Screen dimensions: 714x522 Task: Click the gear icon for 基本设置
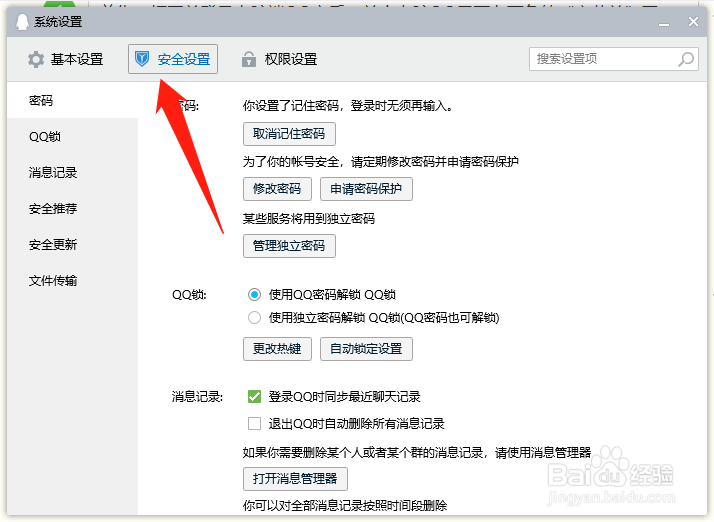36,59
